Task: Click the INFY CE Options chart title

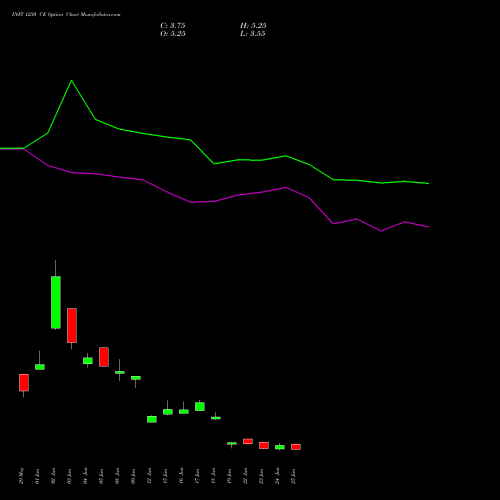Action: coord(66,15)
